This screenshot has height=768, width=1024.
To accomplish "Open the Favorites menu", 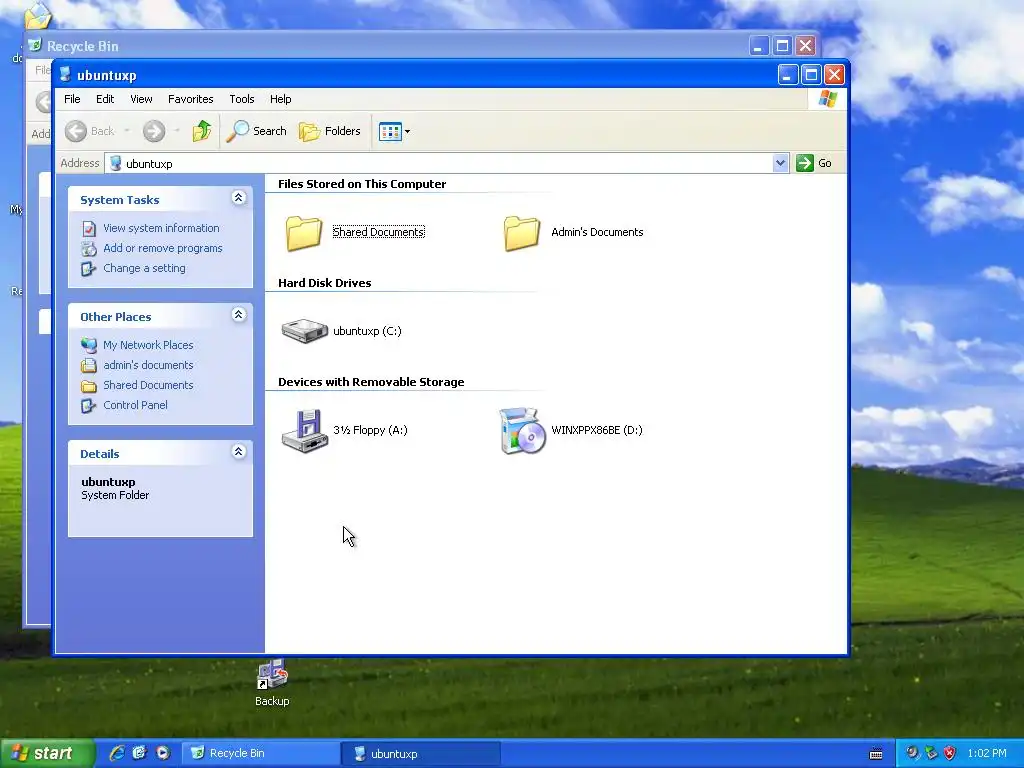I will 191,99.
